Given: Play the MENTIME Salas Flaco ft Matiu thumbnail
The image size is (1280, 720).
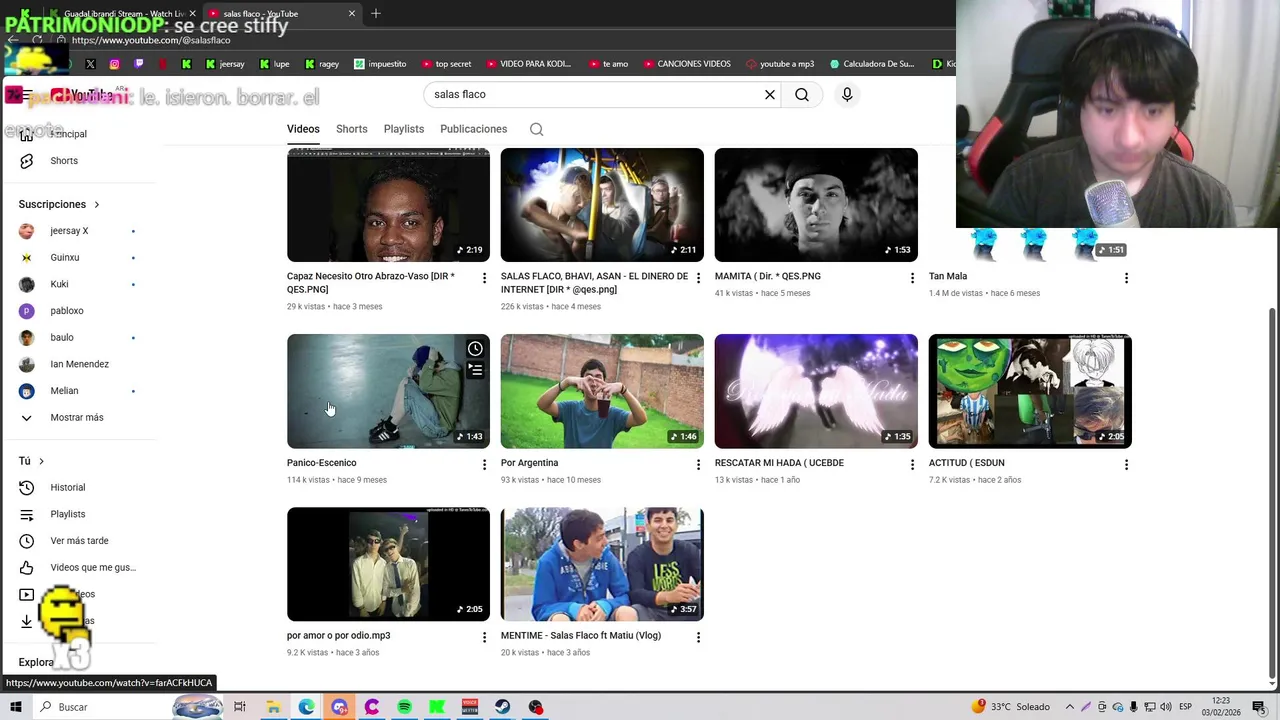Looking at the screenshot, I should pyautogui.click(x=602, y=564).
